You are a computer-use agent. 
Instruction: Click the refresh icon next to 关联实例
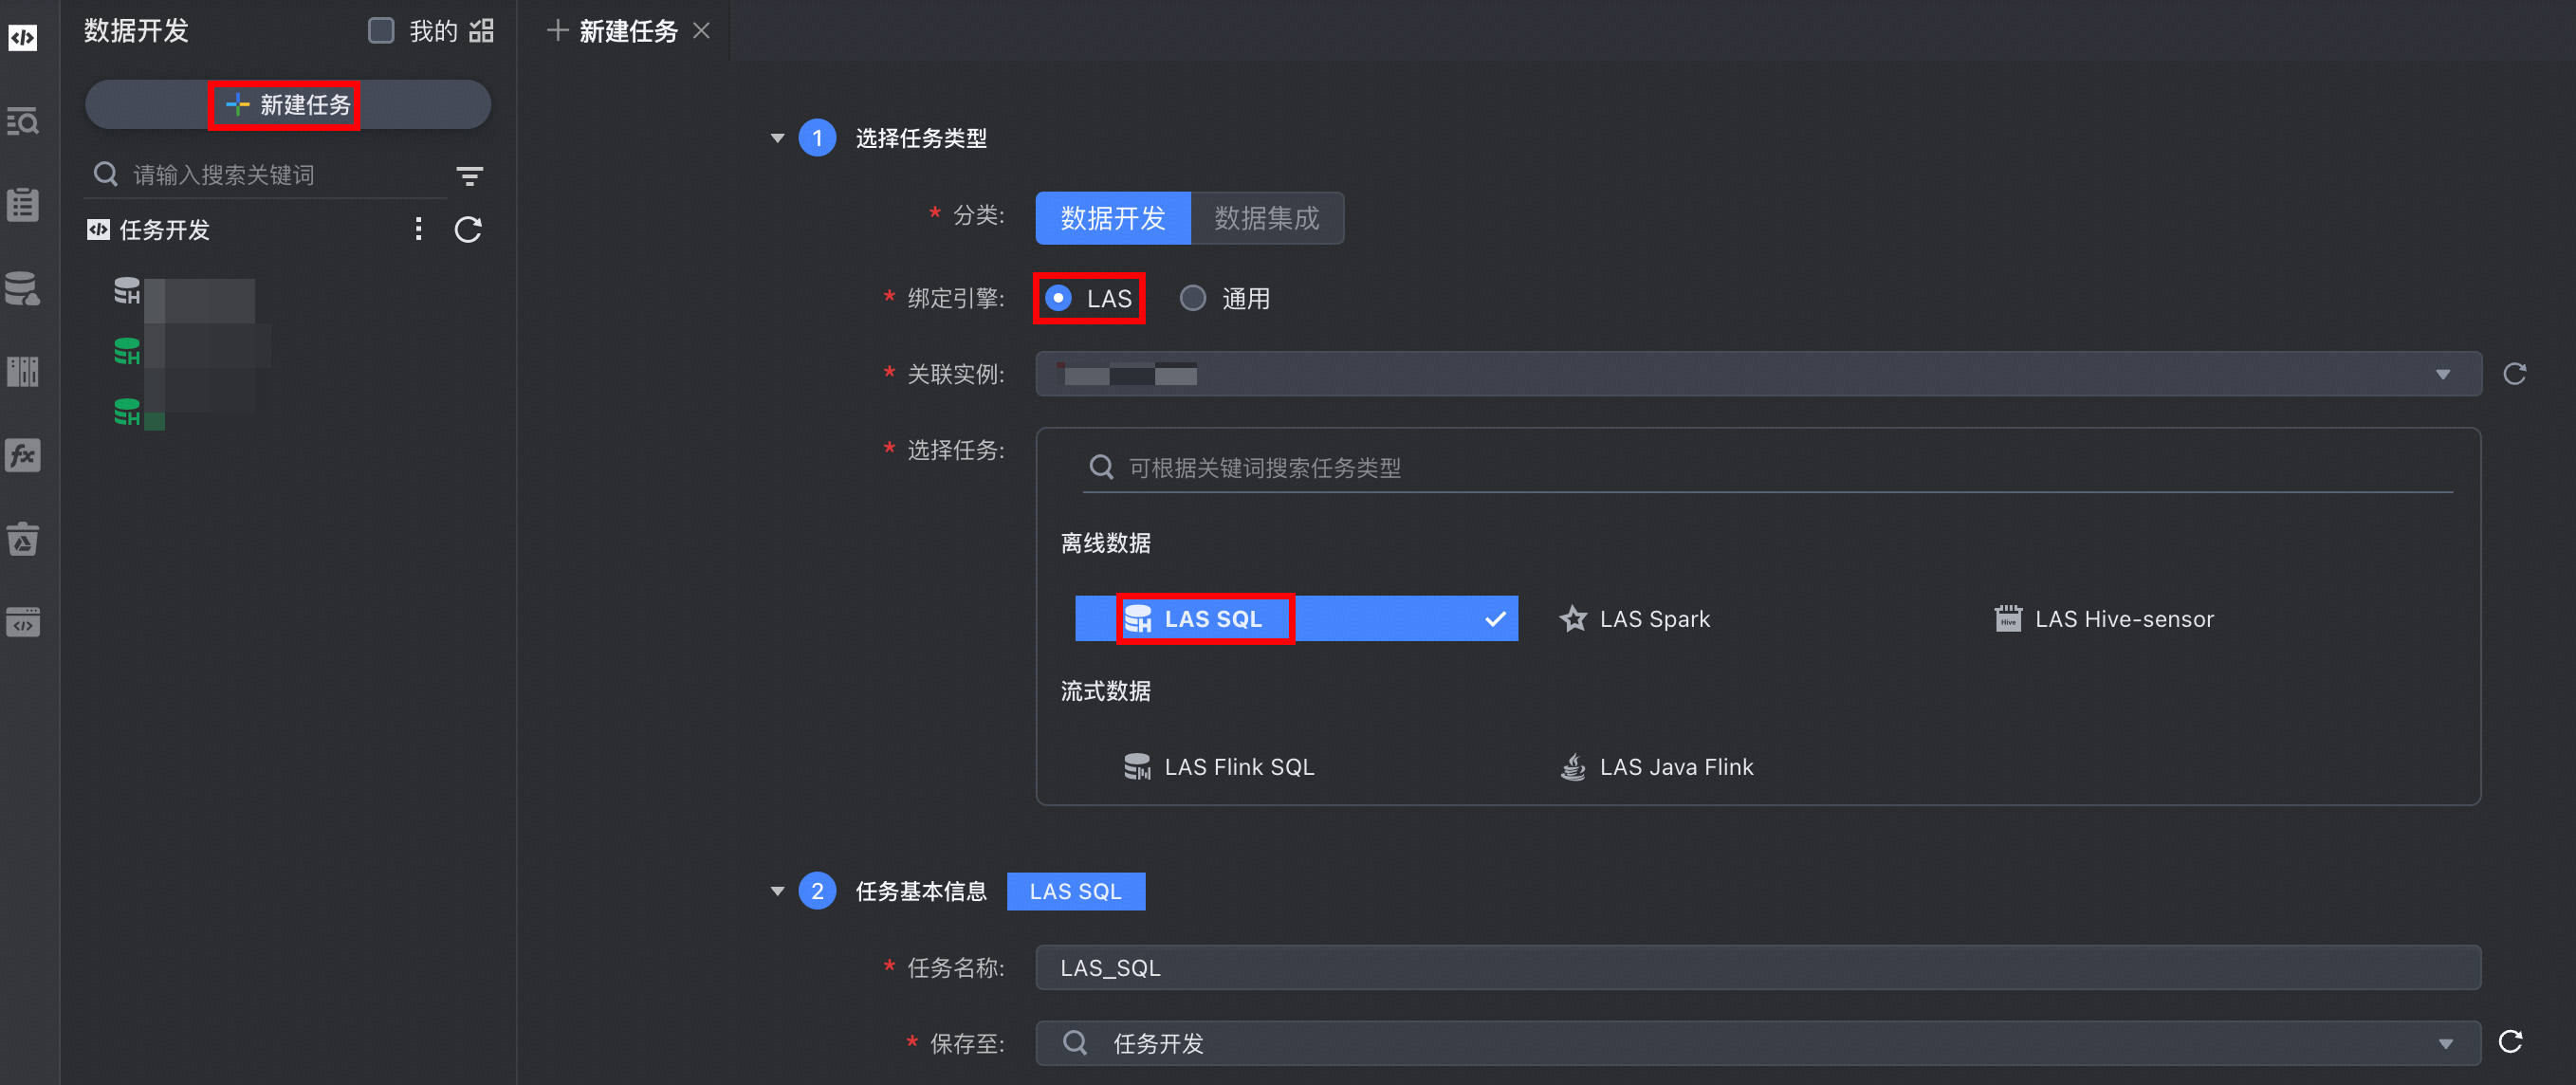(2514, 374)
